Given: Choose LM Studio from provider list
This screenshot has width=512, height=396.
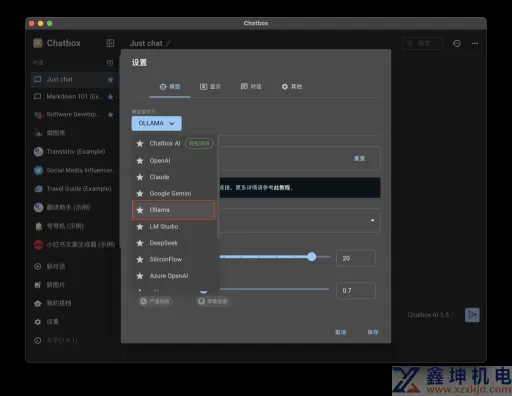Looking at the screenshot, I should 174,227.
